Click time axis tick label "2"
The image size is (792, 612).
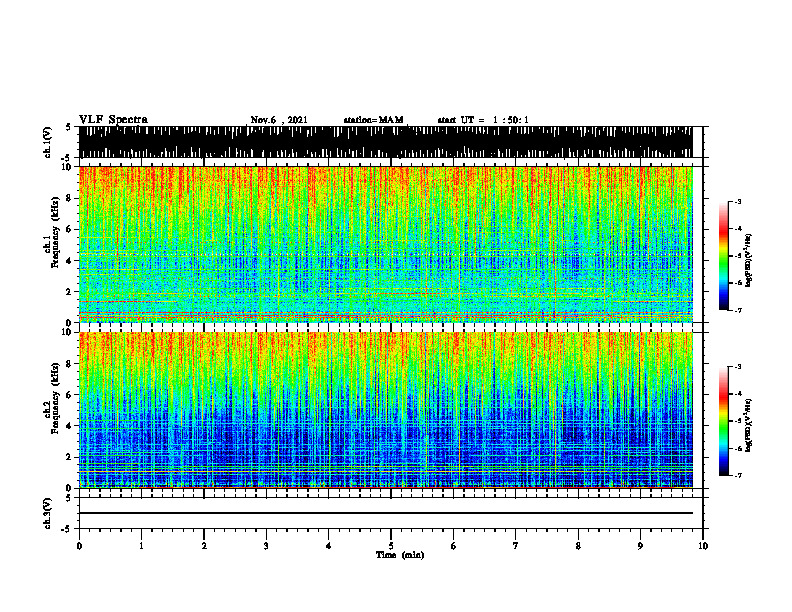[204, 546]
